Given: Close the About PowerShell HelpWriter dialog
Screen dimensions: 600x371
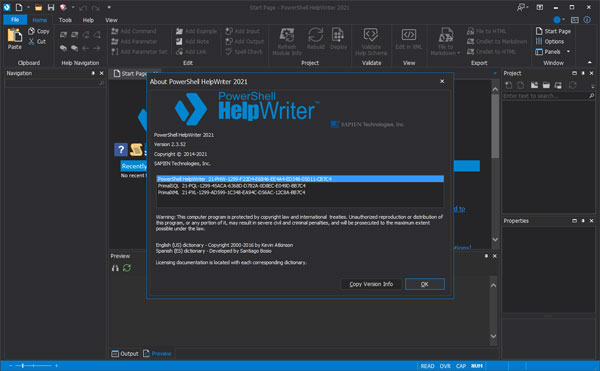Looking at the screenshot, I should point(442,81).
